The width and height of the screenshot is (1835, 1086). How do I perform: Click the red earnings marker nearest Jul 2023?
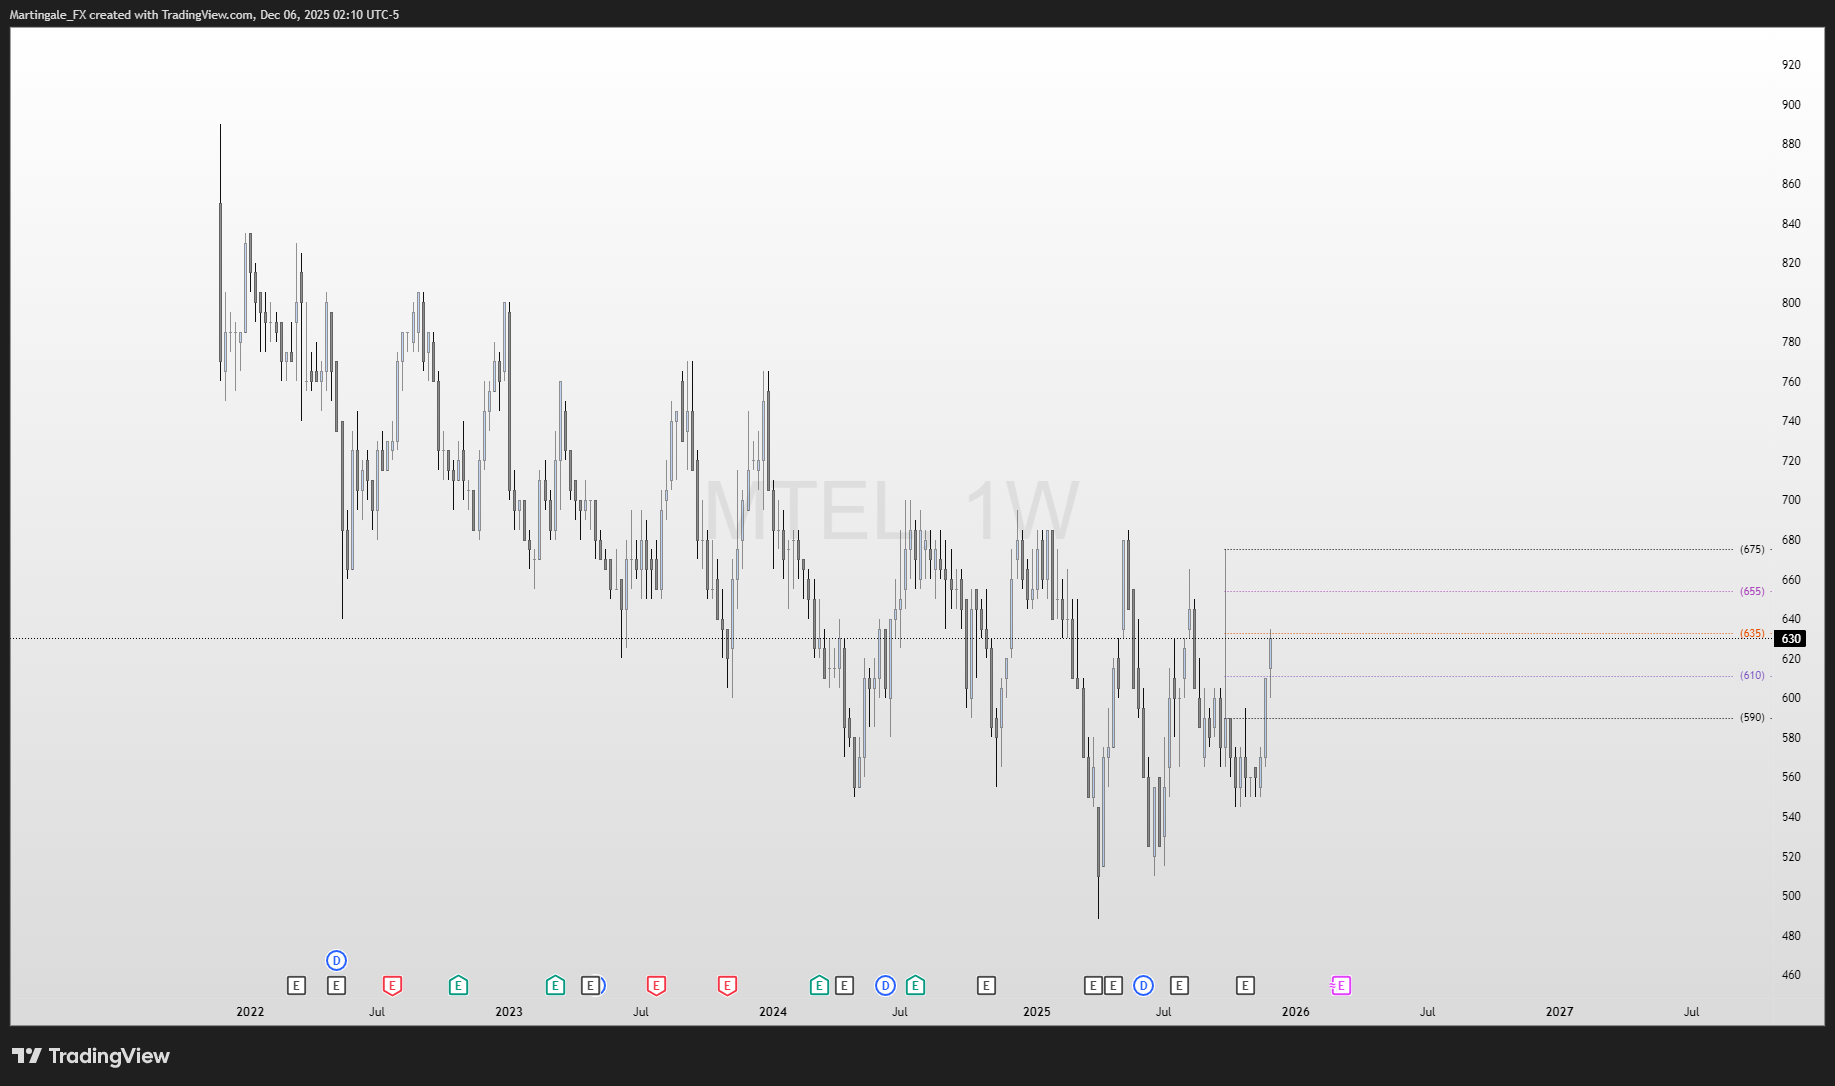point(656,986)
